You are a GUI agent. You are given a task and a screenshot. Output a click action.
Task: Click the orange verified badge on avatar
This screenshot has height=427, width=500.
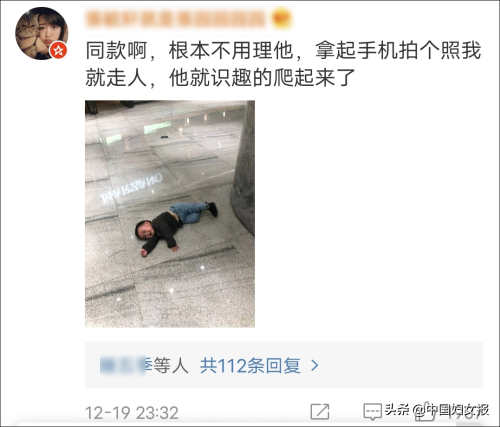[x=59, y=50]
